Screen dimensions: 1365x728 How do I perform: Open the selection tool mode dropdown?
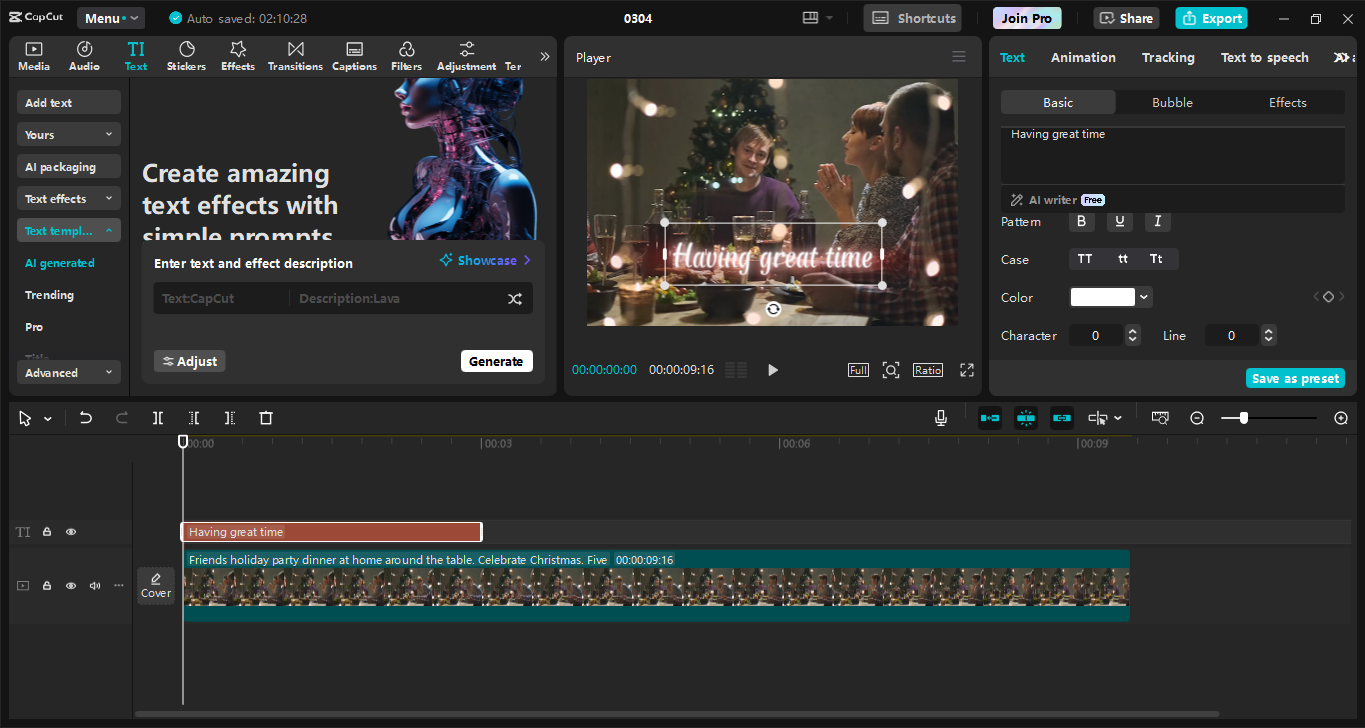(47, 419)
